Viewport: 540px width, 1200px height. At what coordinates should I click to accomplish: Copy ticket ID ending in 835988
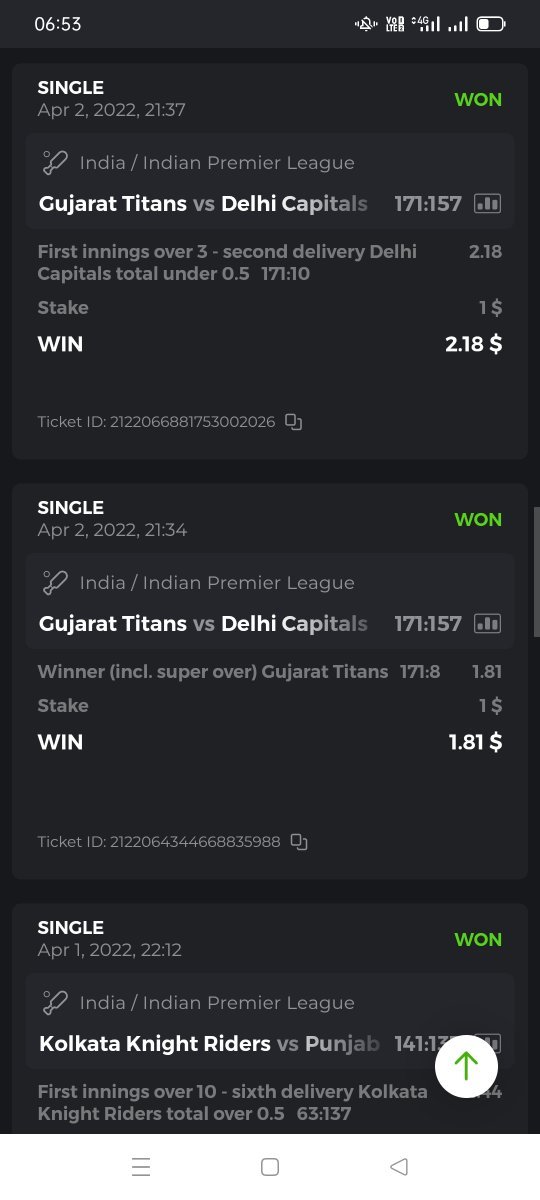click(x=298, y=842)
